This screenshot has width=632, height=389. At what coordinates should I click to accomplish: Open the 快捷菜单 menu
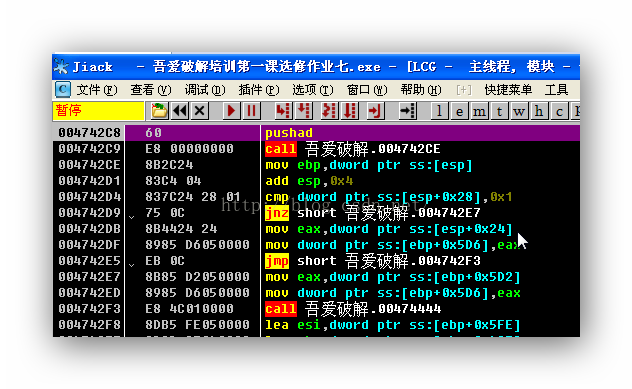[508, 89]
